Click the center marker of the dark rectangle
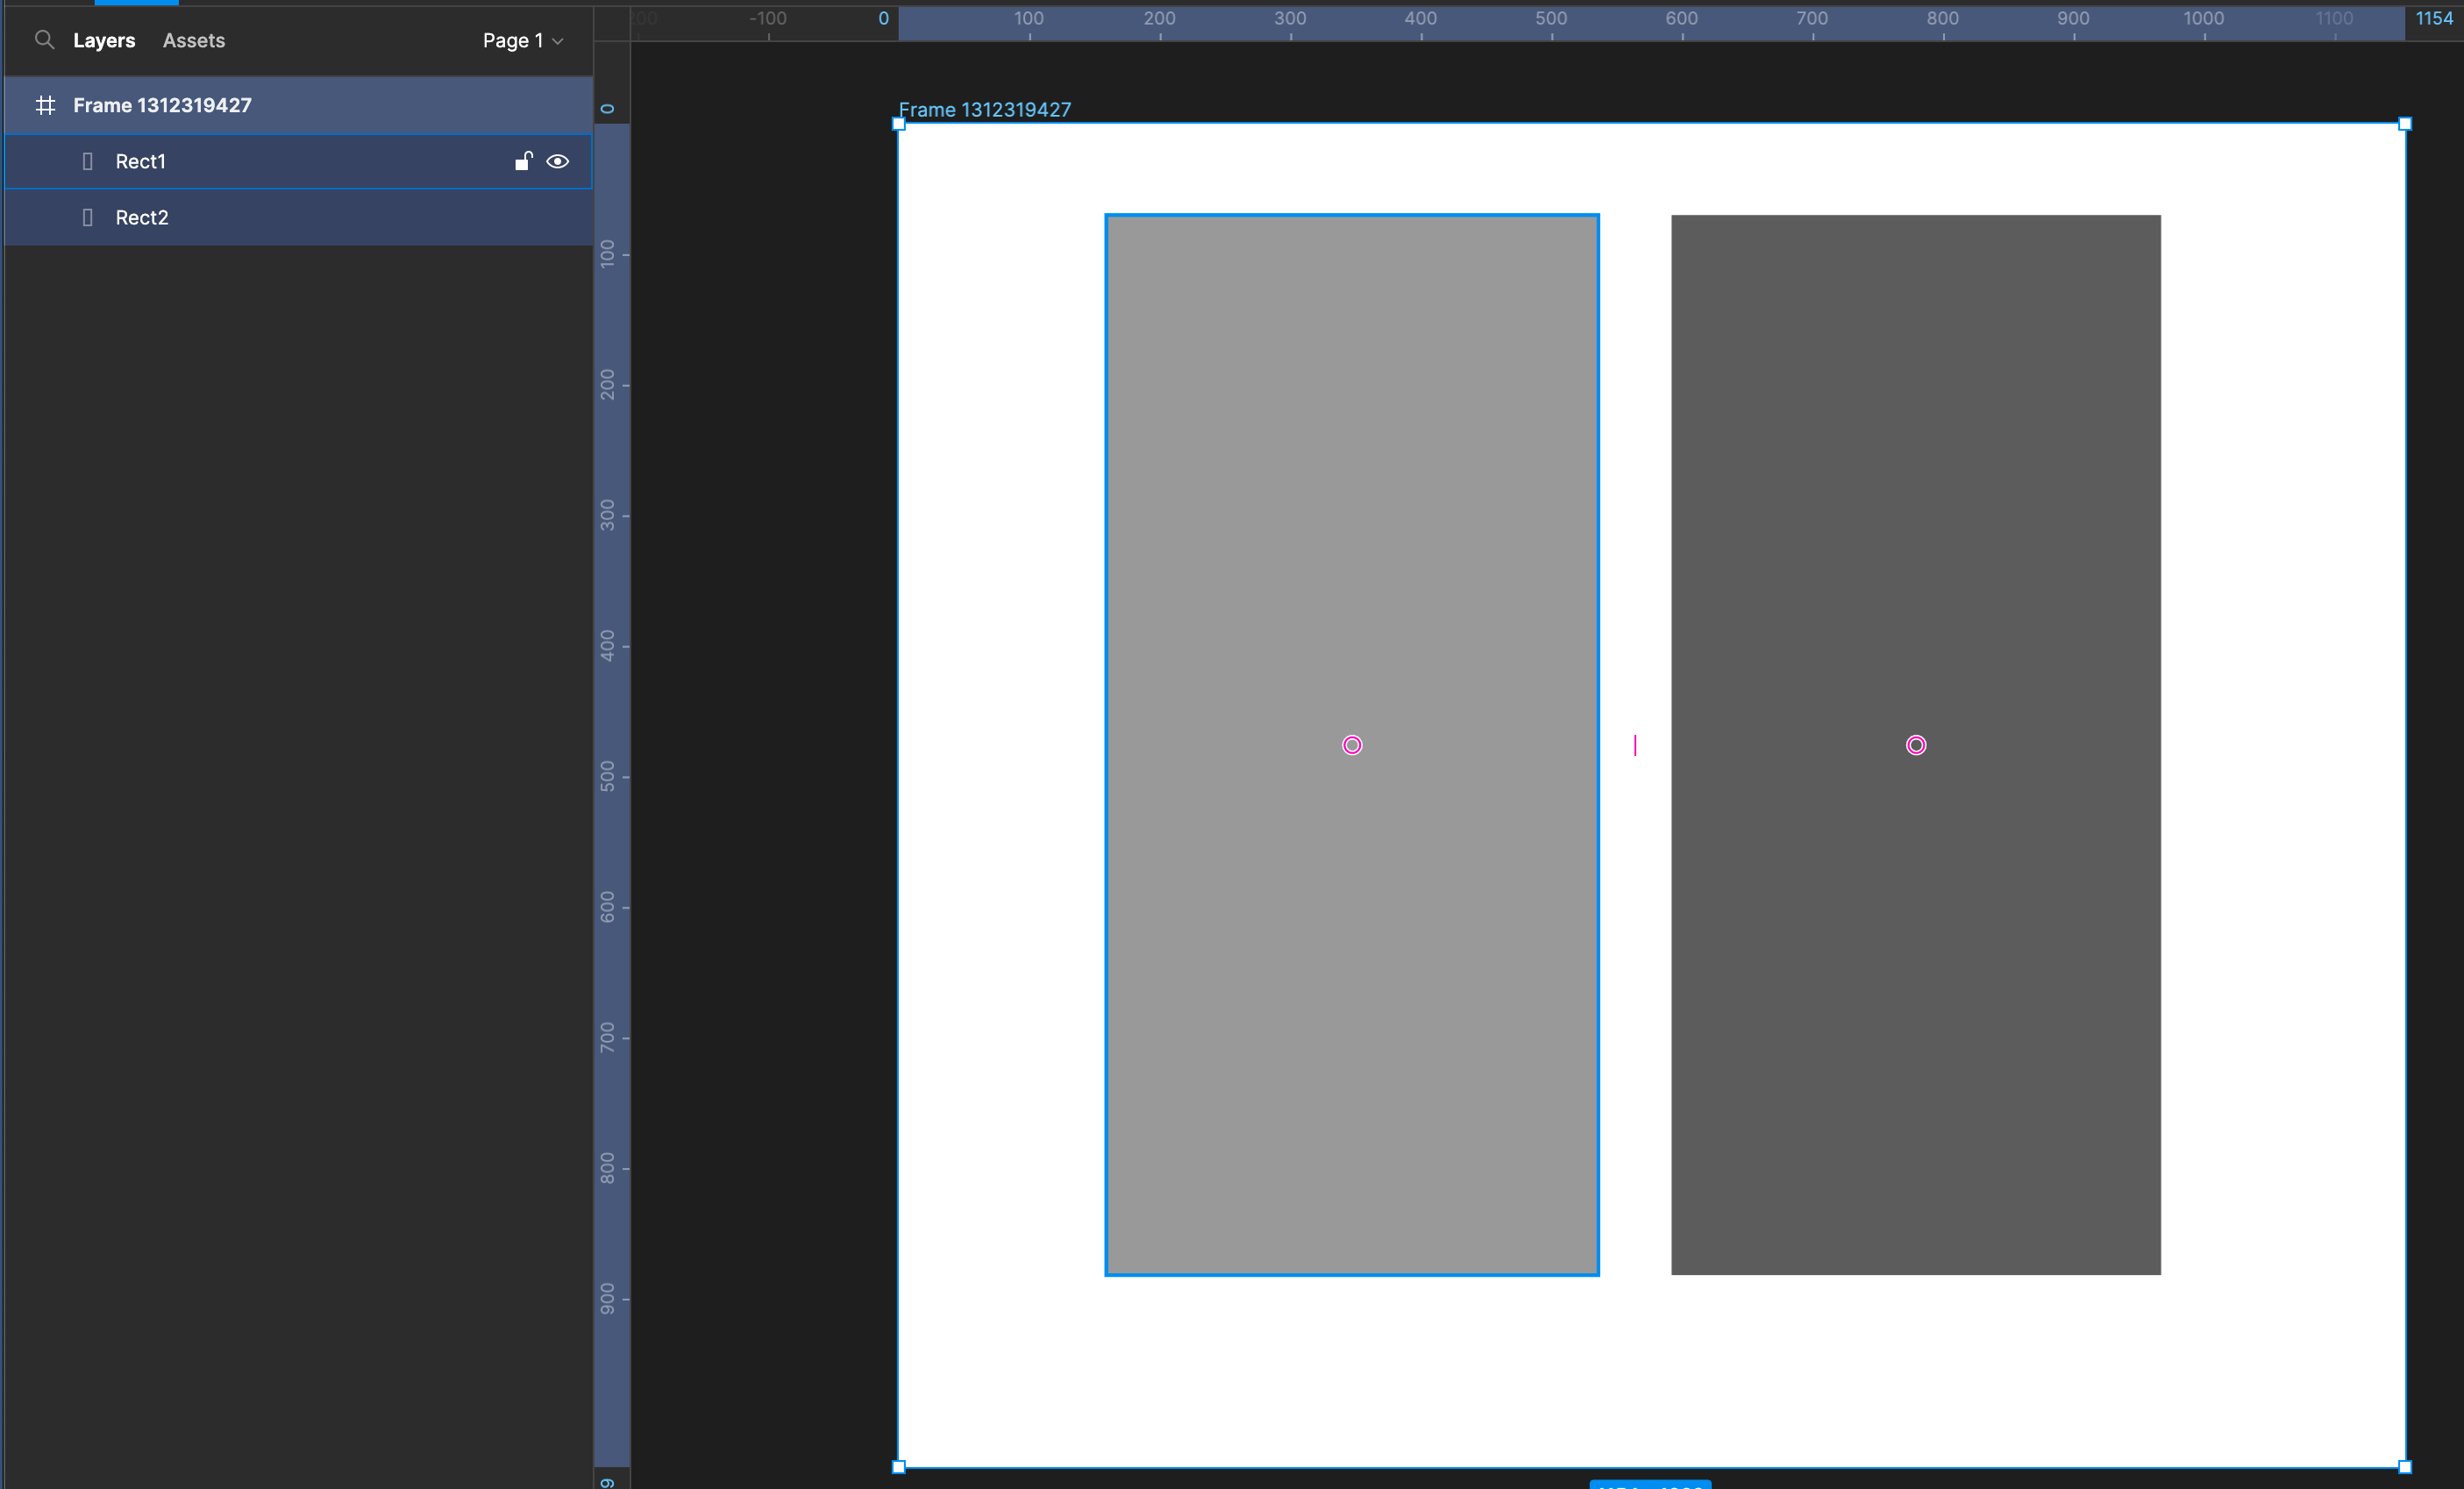2464x1489 pixels. pyautogui.click(x=1916, y=745)
